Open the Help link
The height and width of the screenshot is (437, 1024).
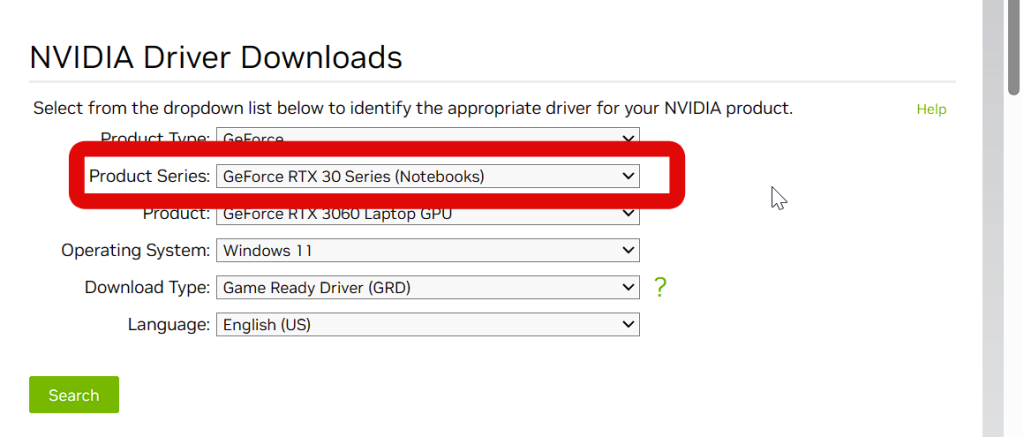pos(931,109)
